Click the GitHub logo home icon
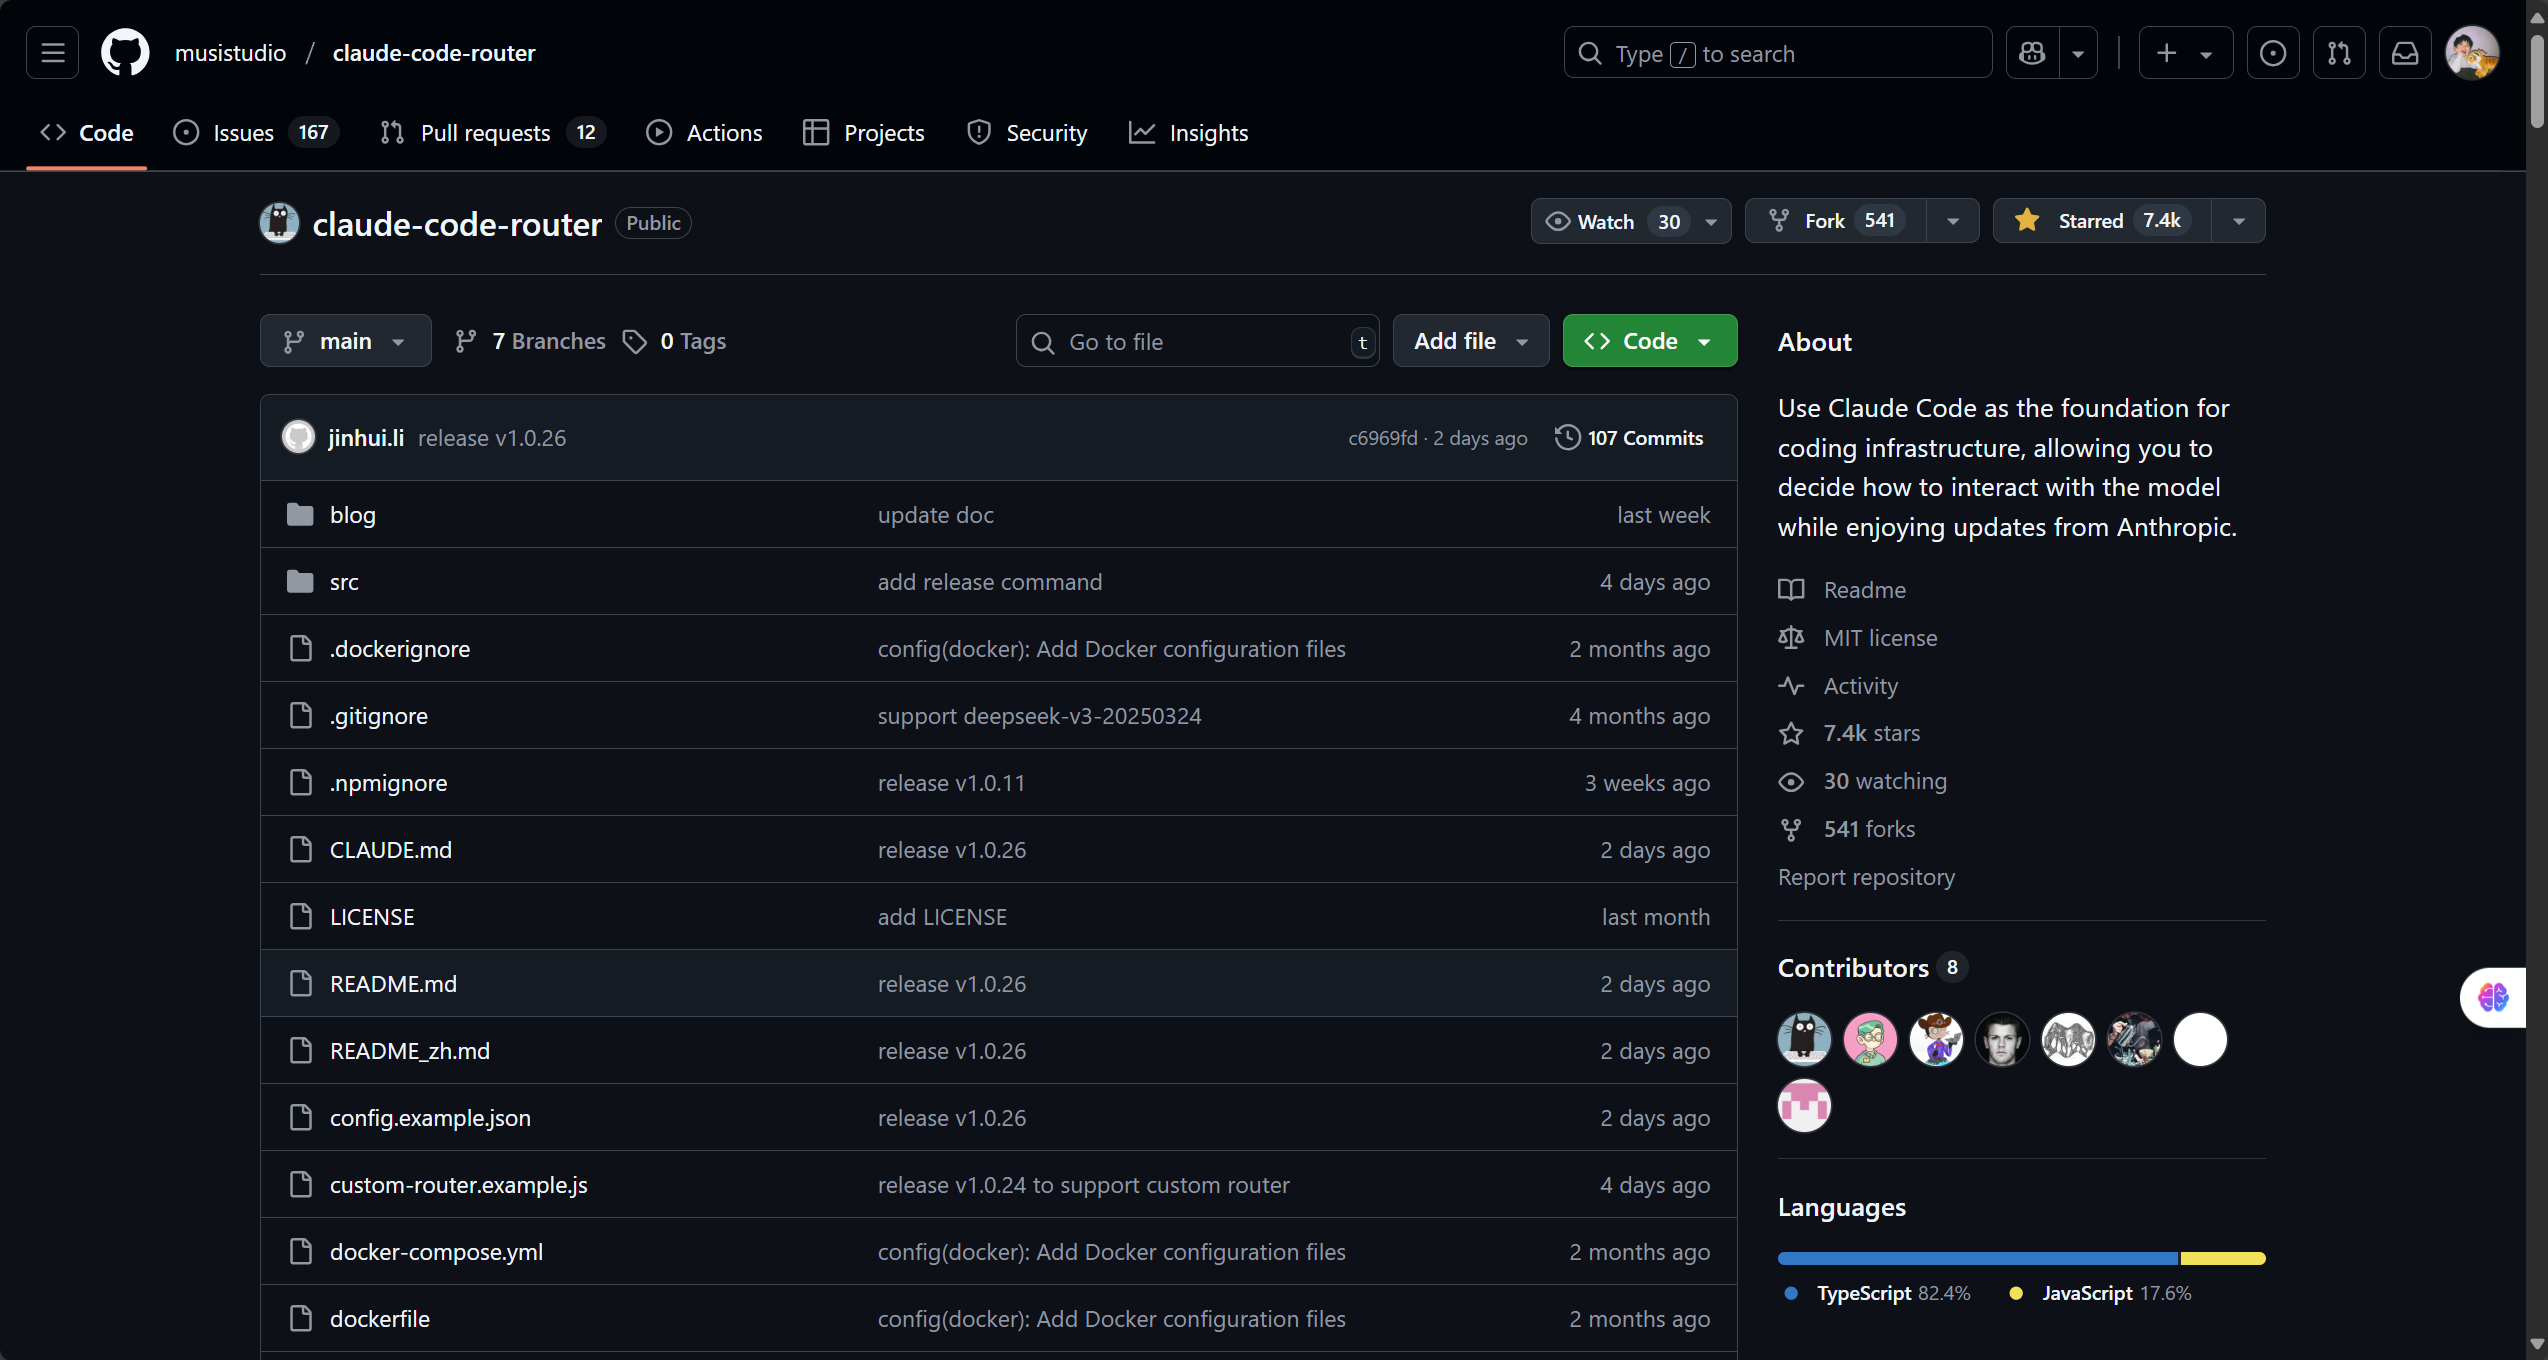This screenshot has height=1360, width=2548. point(125,53)
